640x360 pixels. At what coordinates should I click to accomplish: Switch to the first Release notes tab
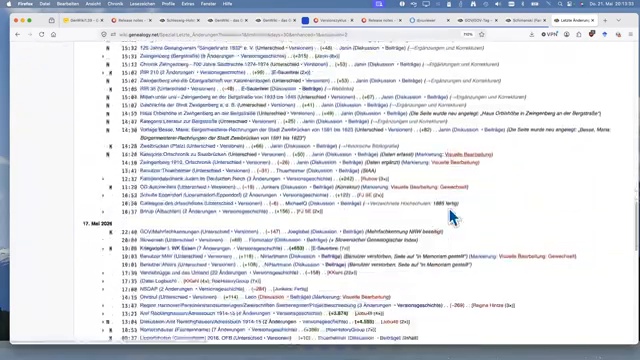[132, 20]
